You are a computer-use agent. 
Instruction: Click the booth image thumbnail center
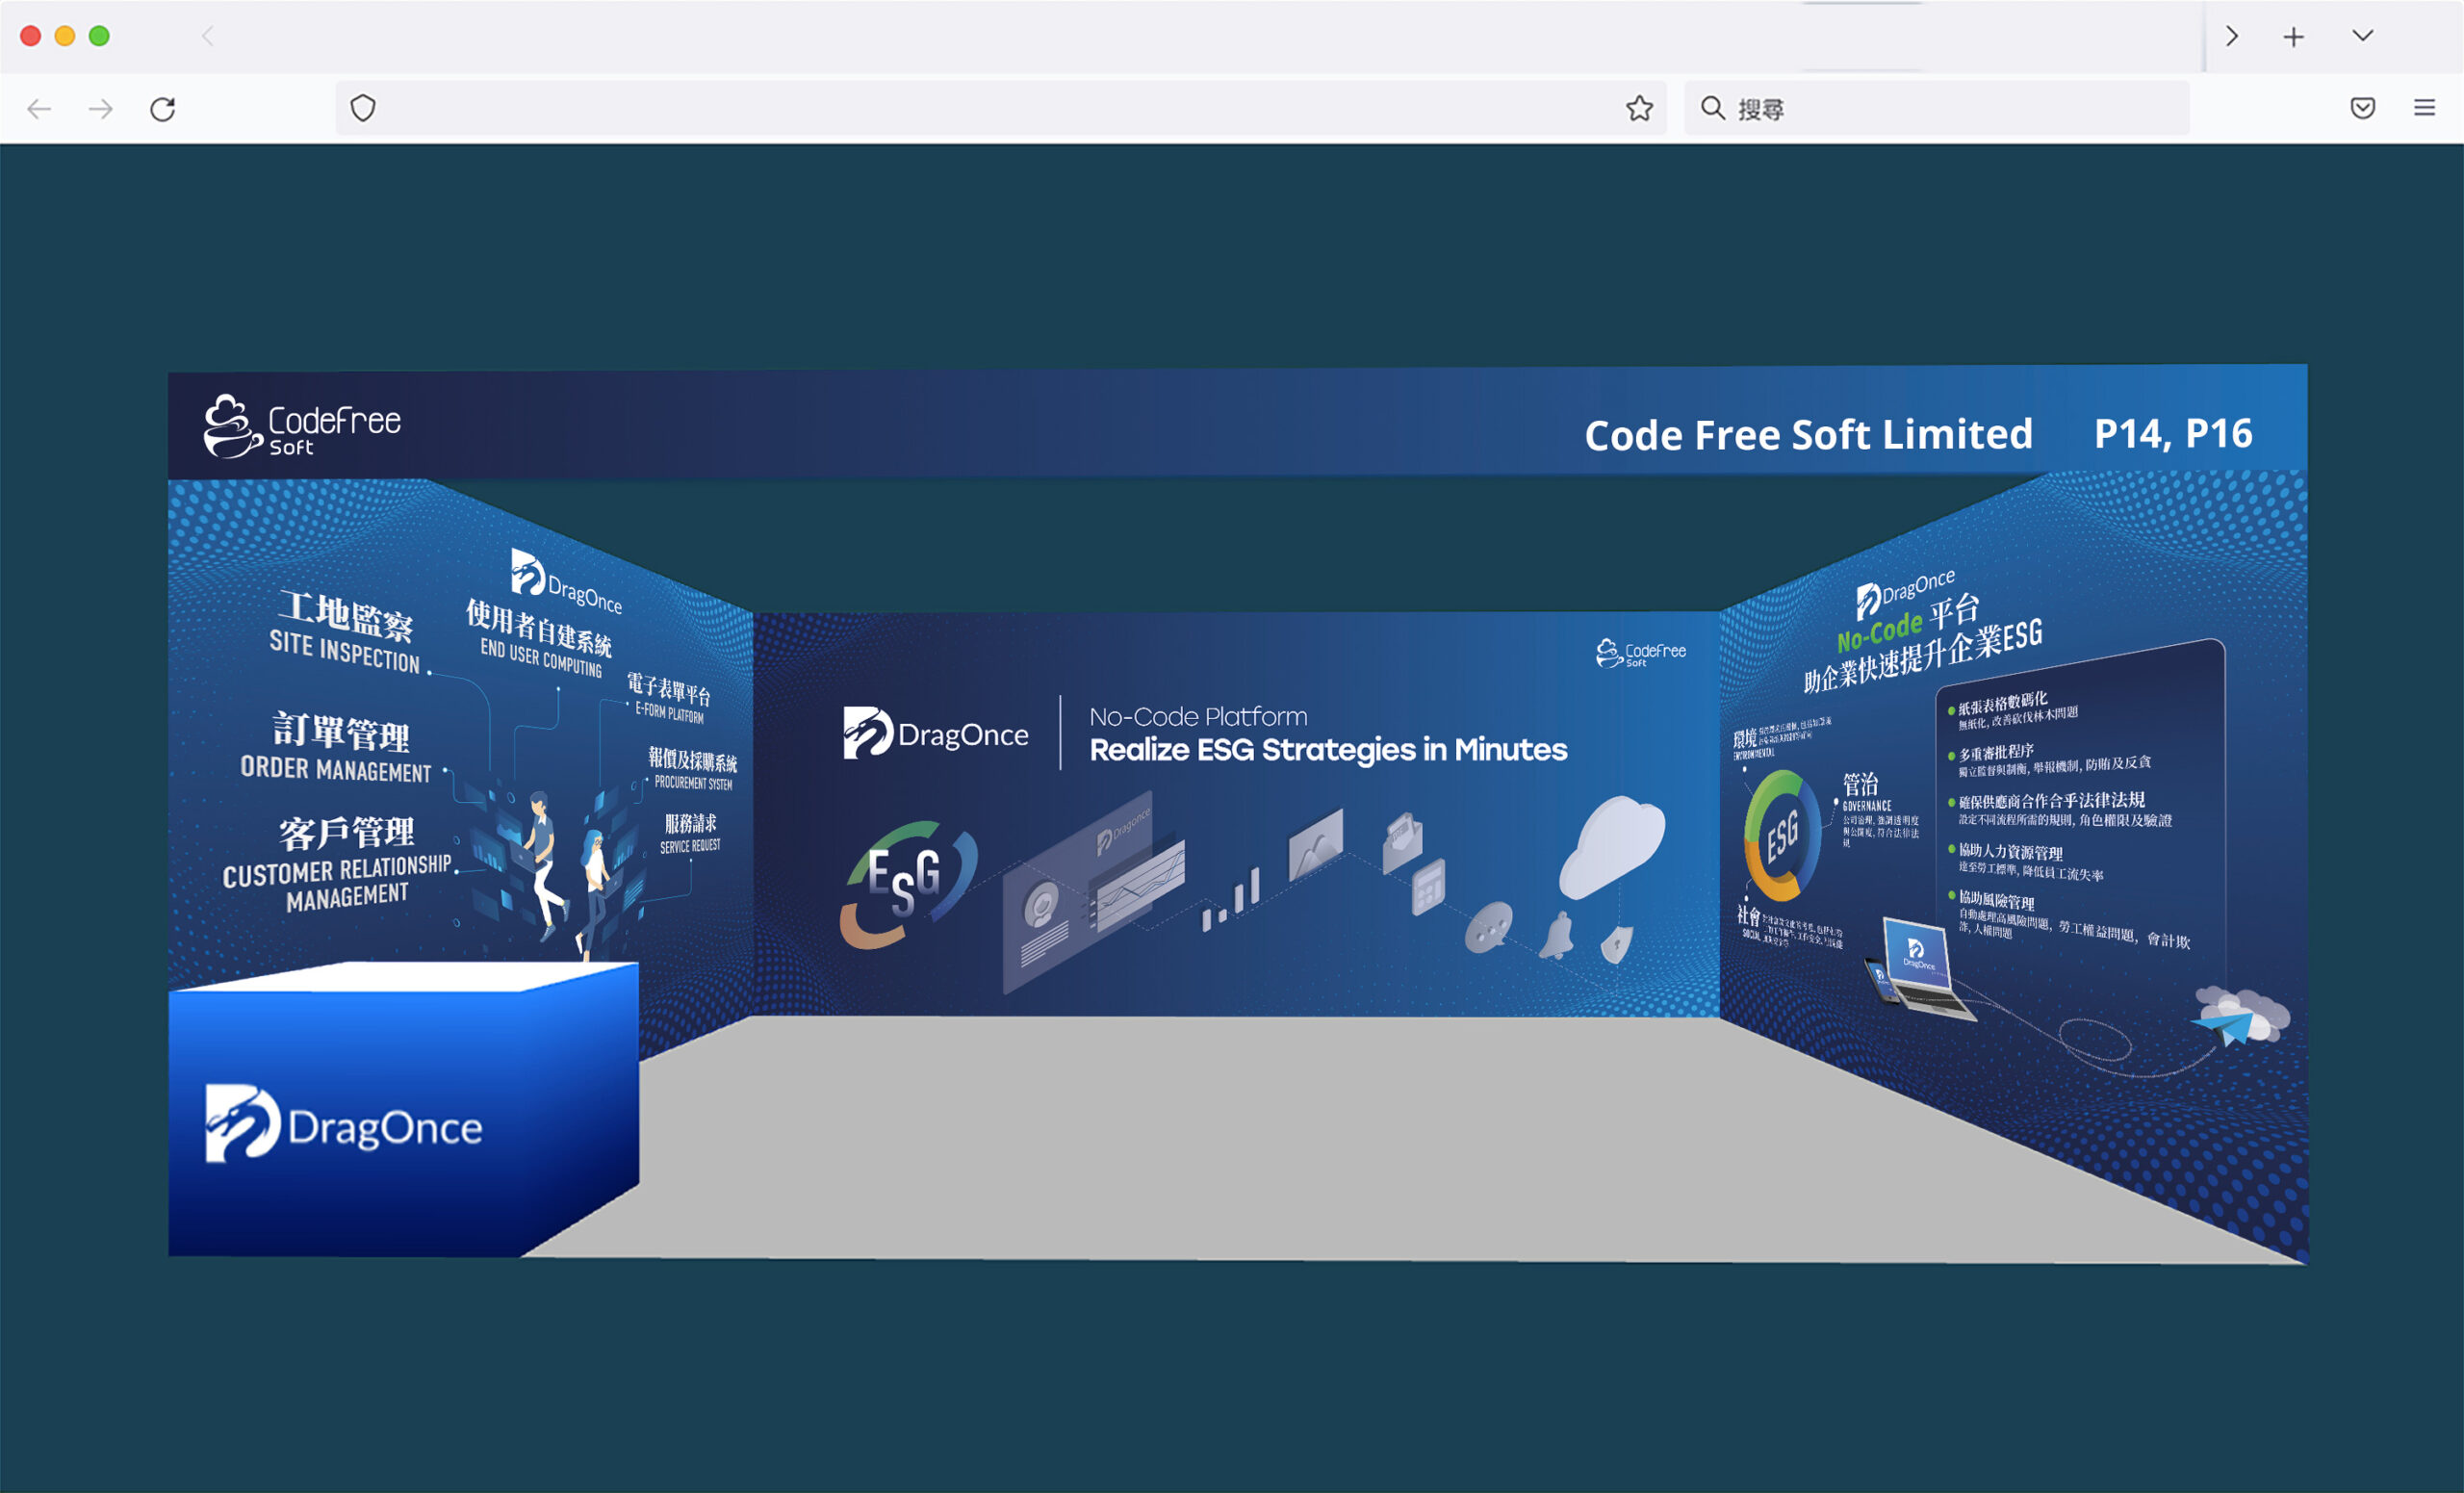coord(1237,815)
